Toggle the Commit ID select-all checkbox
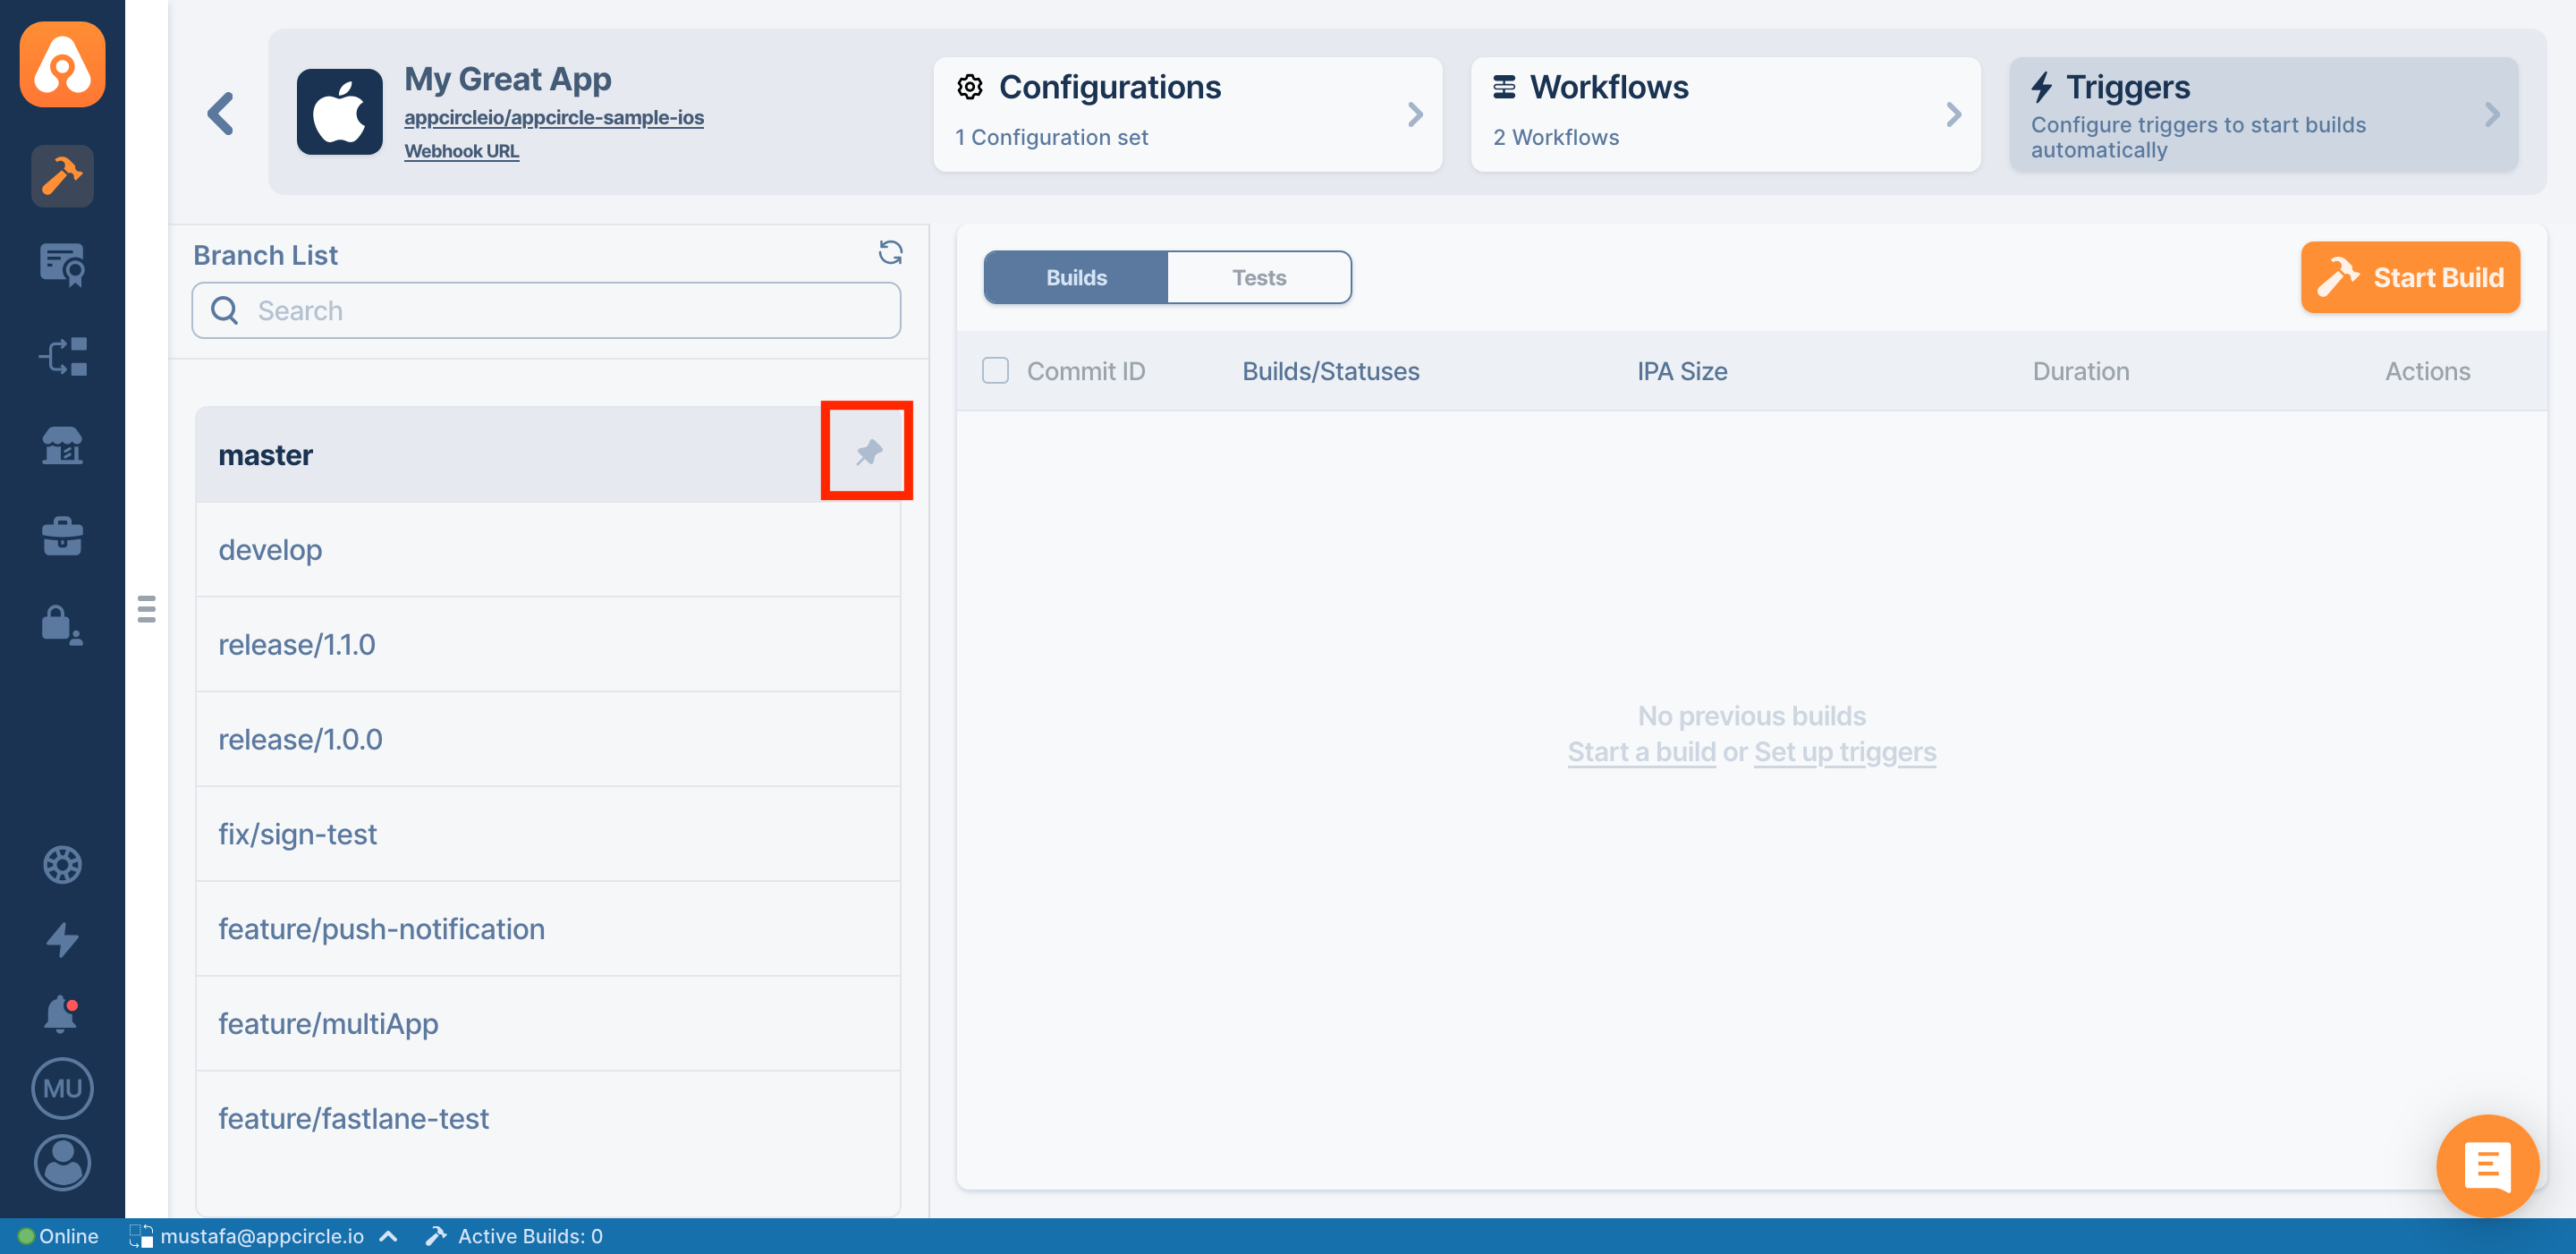This screenshot has width=2576, height=1254. click(995, 371)
